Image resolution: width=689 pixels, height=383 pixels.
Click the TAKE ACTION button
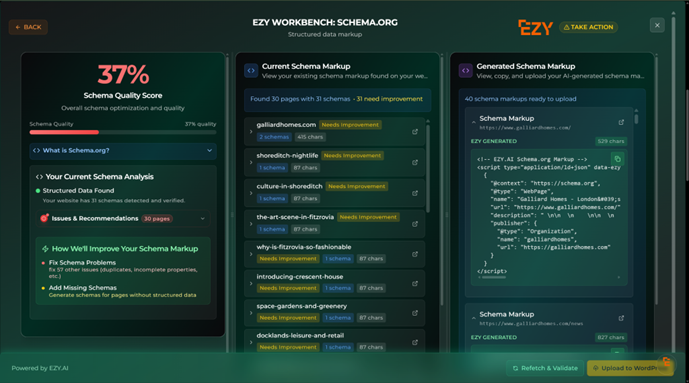point(588,27)
